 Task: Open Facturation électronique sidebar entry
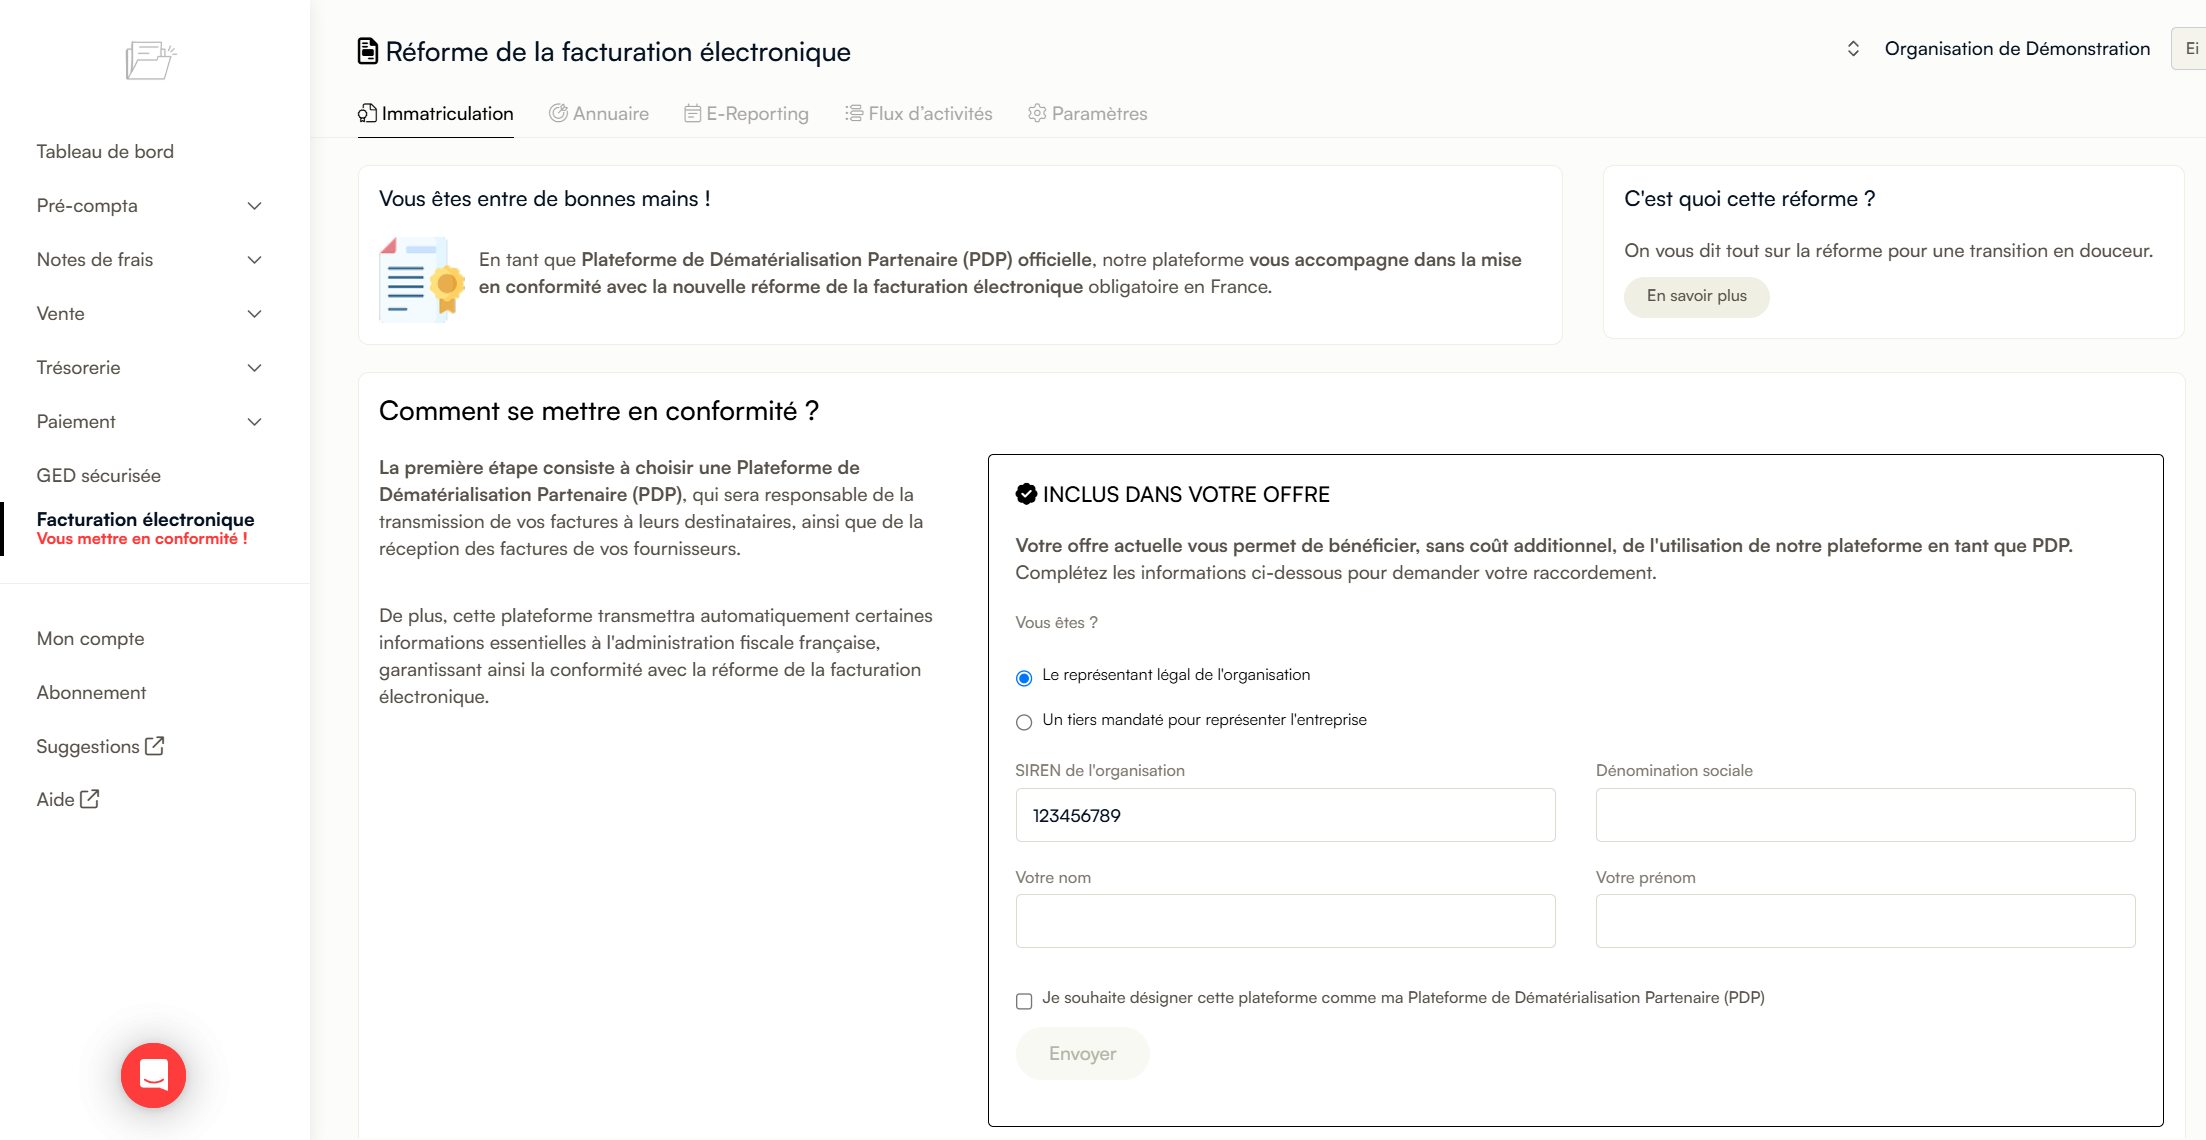coord(146,519)
